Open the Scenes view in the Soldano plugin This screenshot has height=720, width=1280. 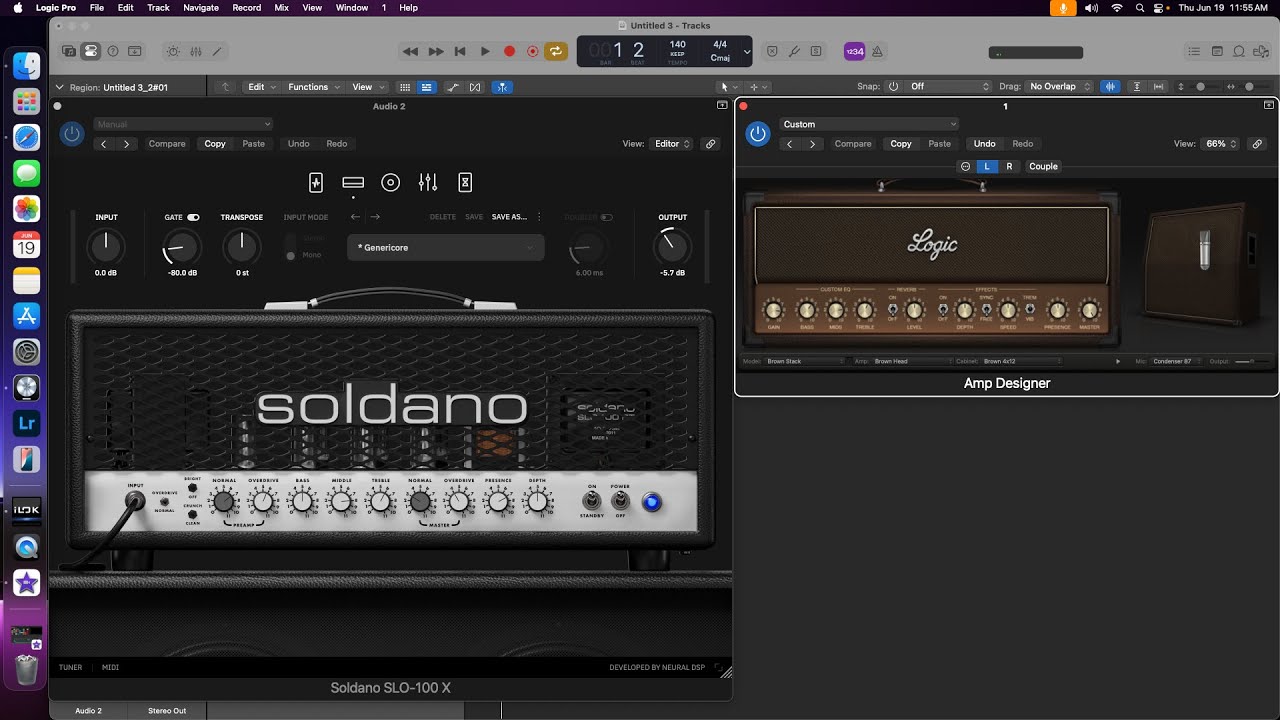(x=316, y=182)
